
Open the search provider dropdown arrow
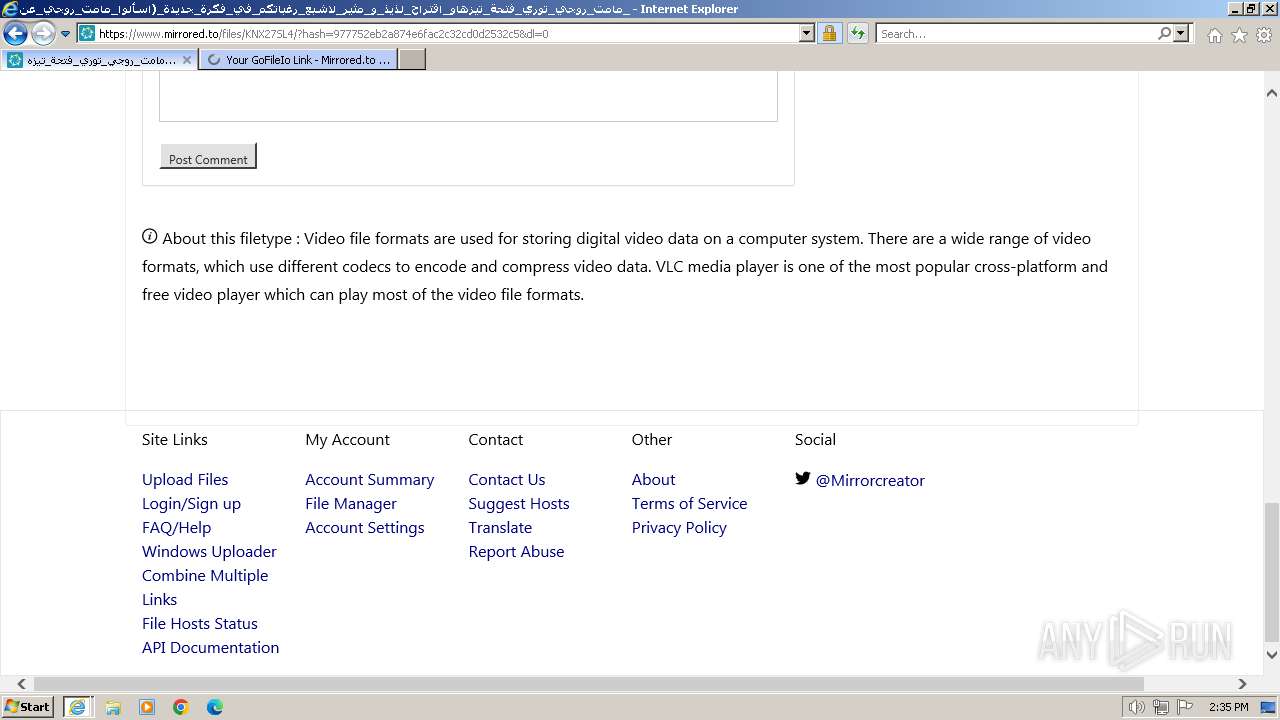coord(1181,34)
